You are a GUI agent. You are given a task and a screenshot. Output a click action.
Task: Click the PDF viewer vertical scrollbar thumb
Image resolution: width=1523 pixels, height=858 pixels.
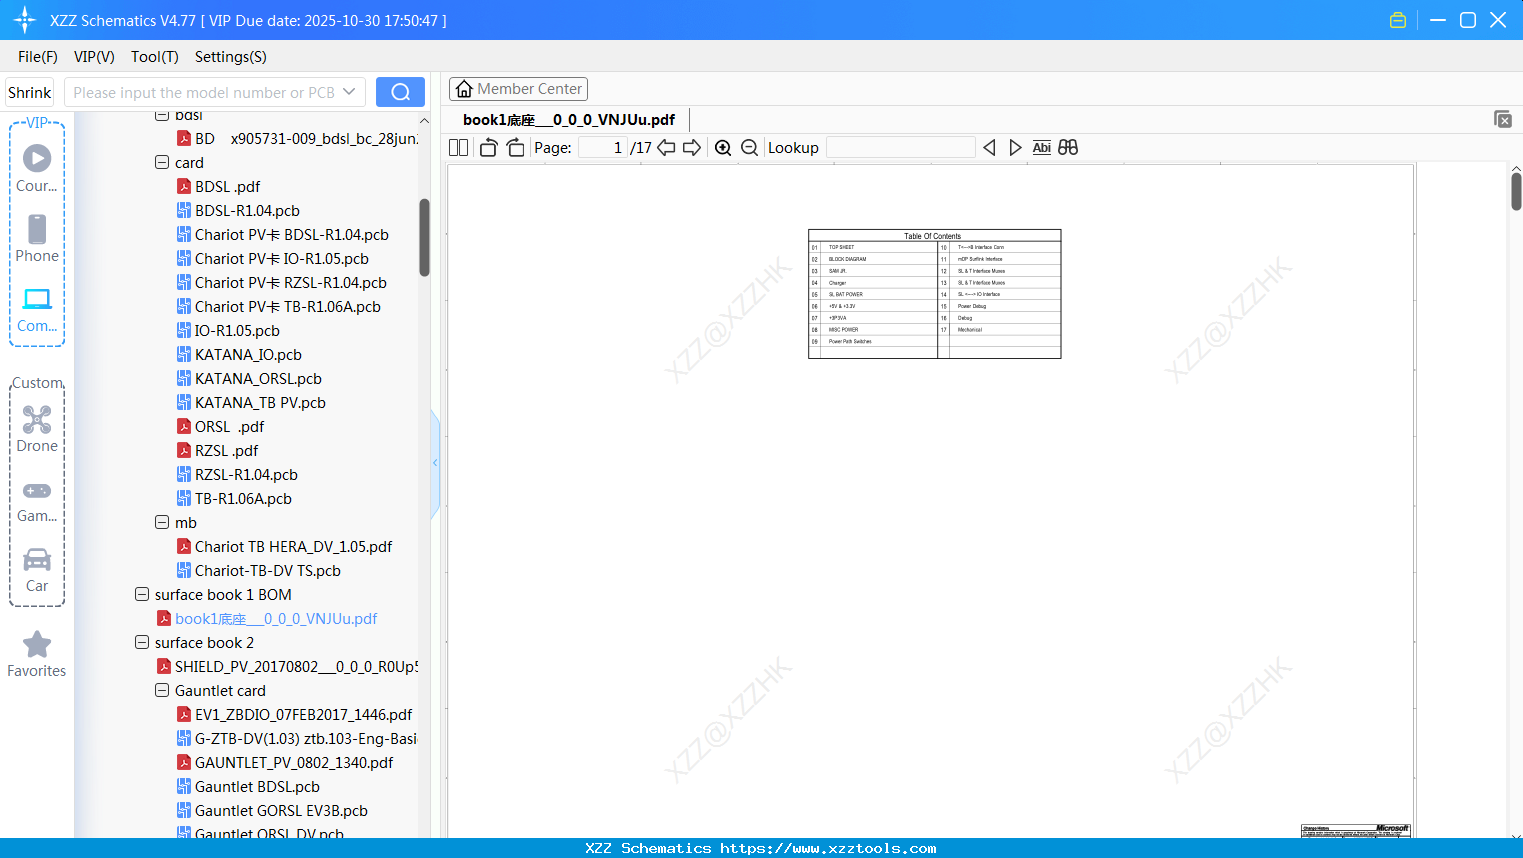pyautogui.click(x=1516, y=191)
